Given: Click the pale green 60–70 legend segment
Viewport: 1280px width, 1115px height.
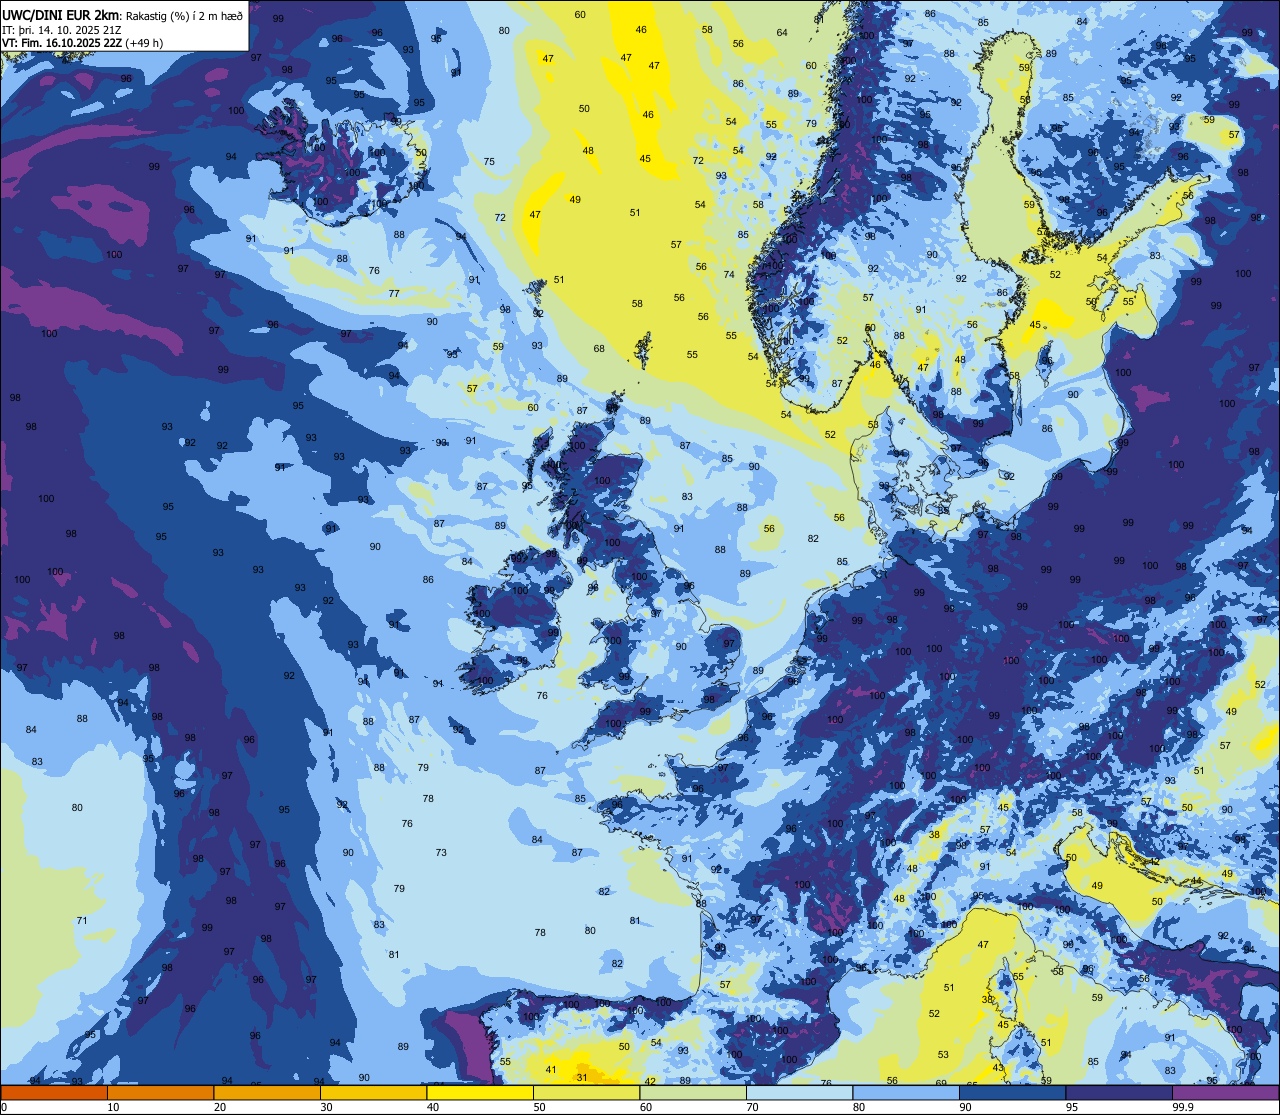Looking at the screenshot, I should (693, 1092).
